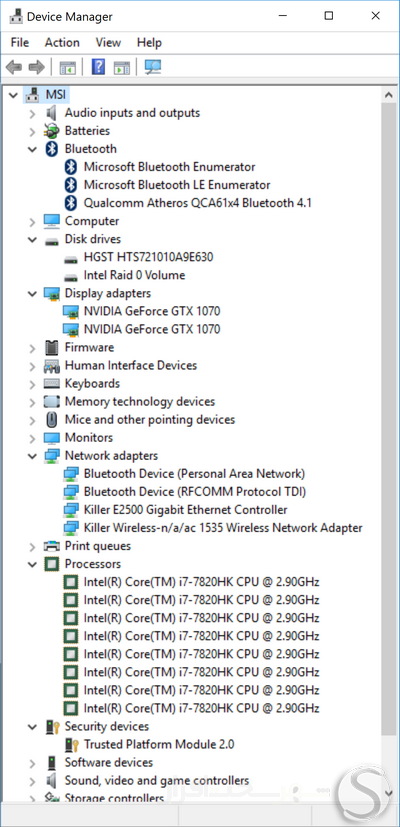Image resolution: width=400 pixels, height=827 pixels.
Task: Open the Action menu
Action: [x=62, y=43]
